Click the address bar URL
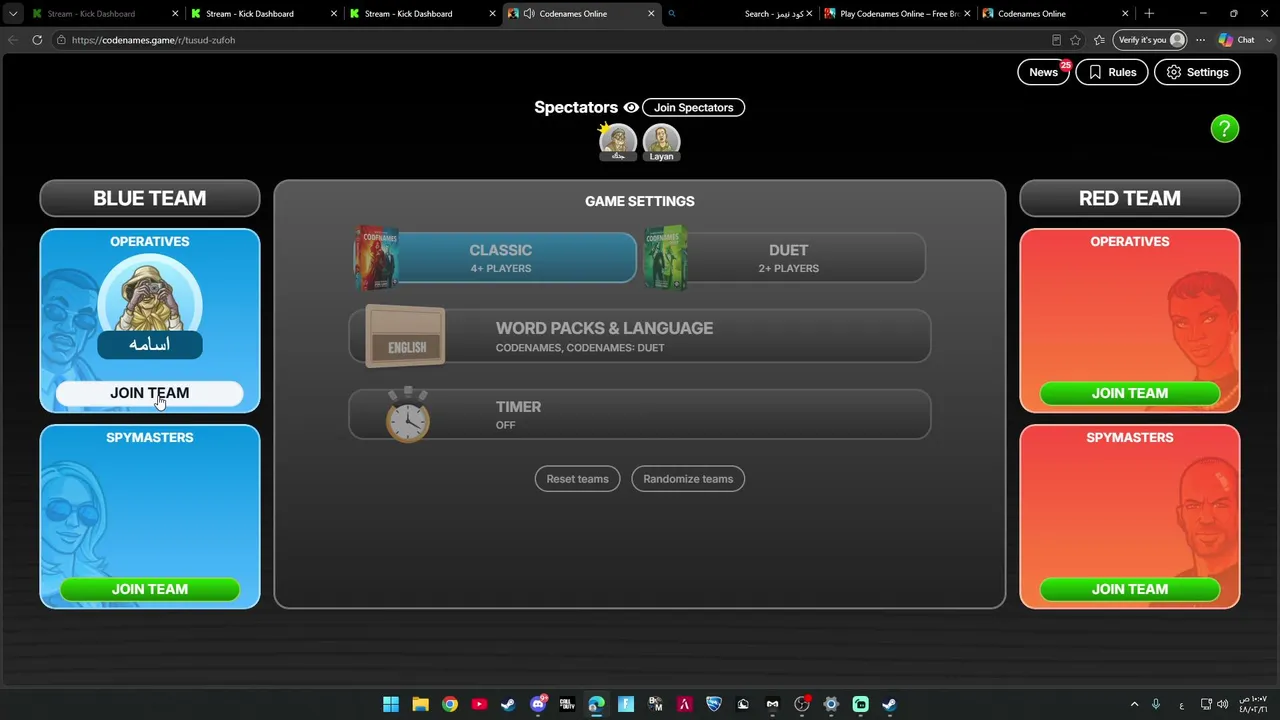The width and height of the screenshot is (1280, 720). point(154,40)
